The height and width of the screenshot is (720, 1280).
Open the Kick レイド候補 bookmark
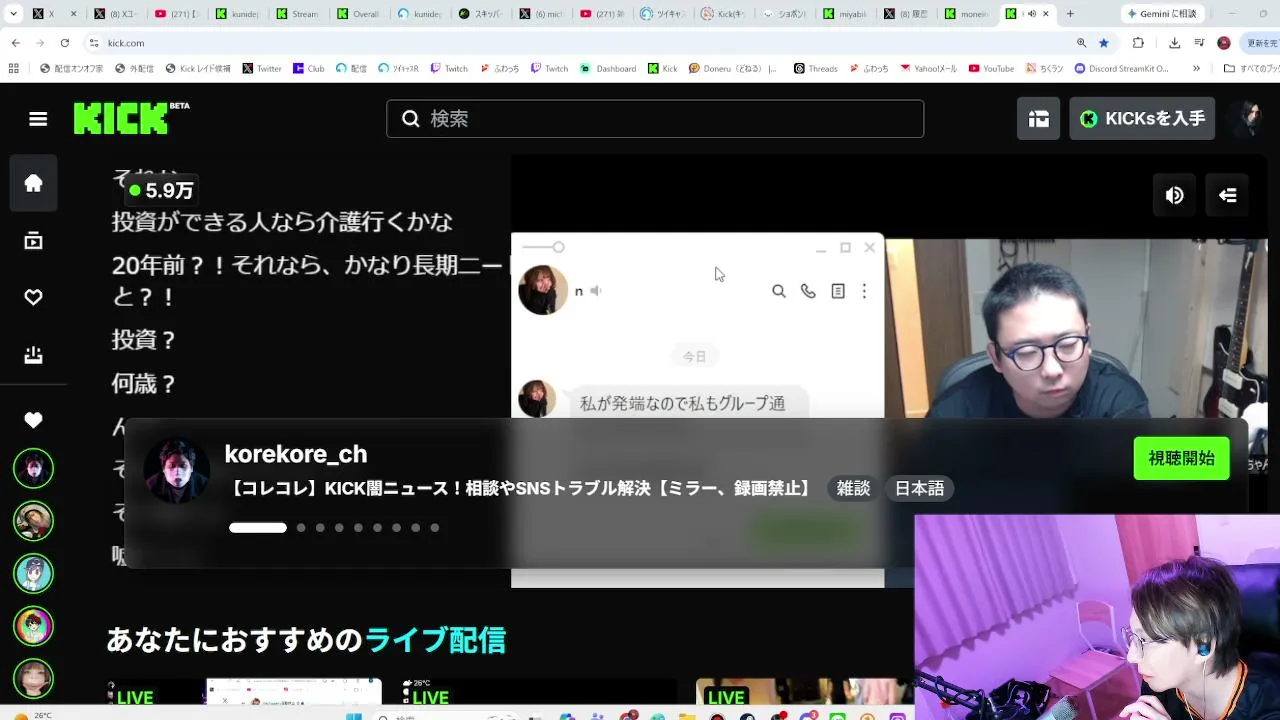coord(198,69)
